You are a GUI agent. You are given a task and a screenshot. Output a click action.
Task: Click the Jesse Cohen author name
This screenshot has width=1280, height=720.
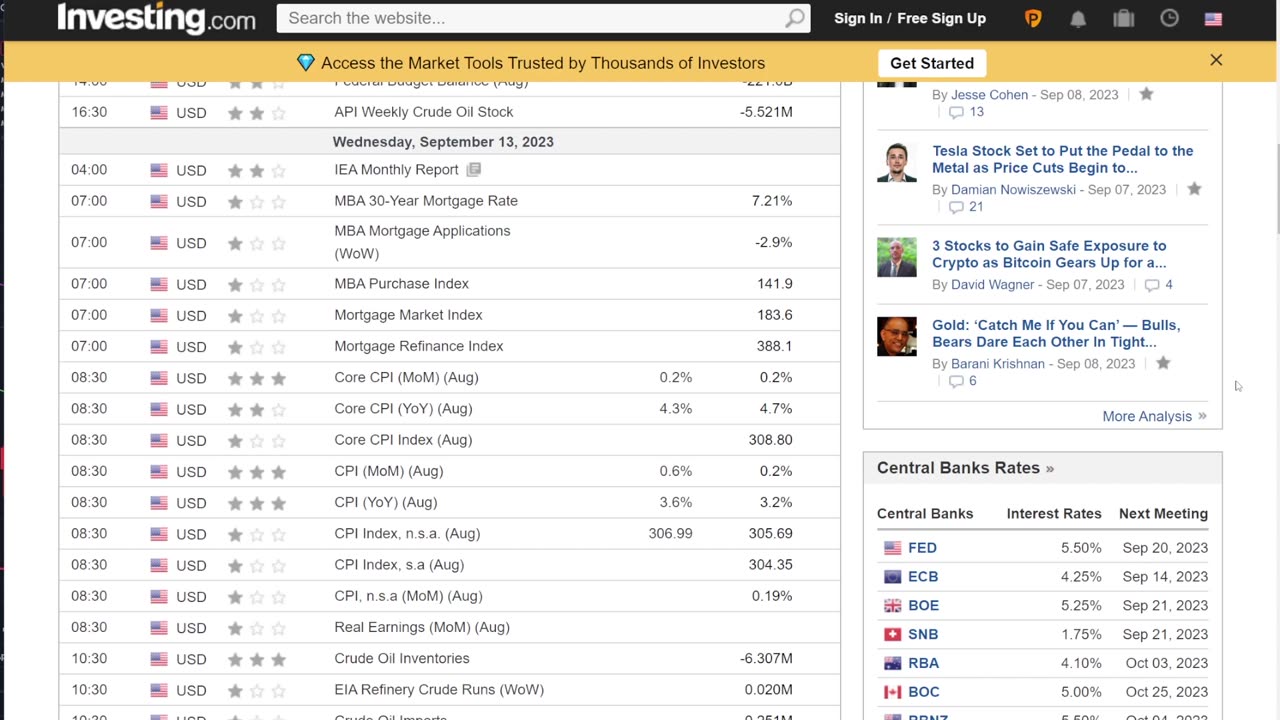coord(989,95)
